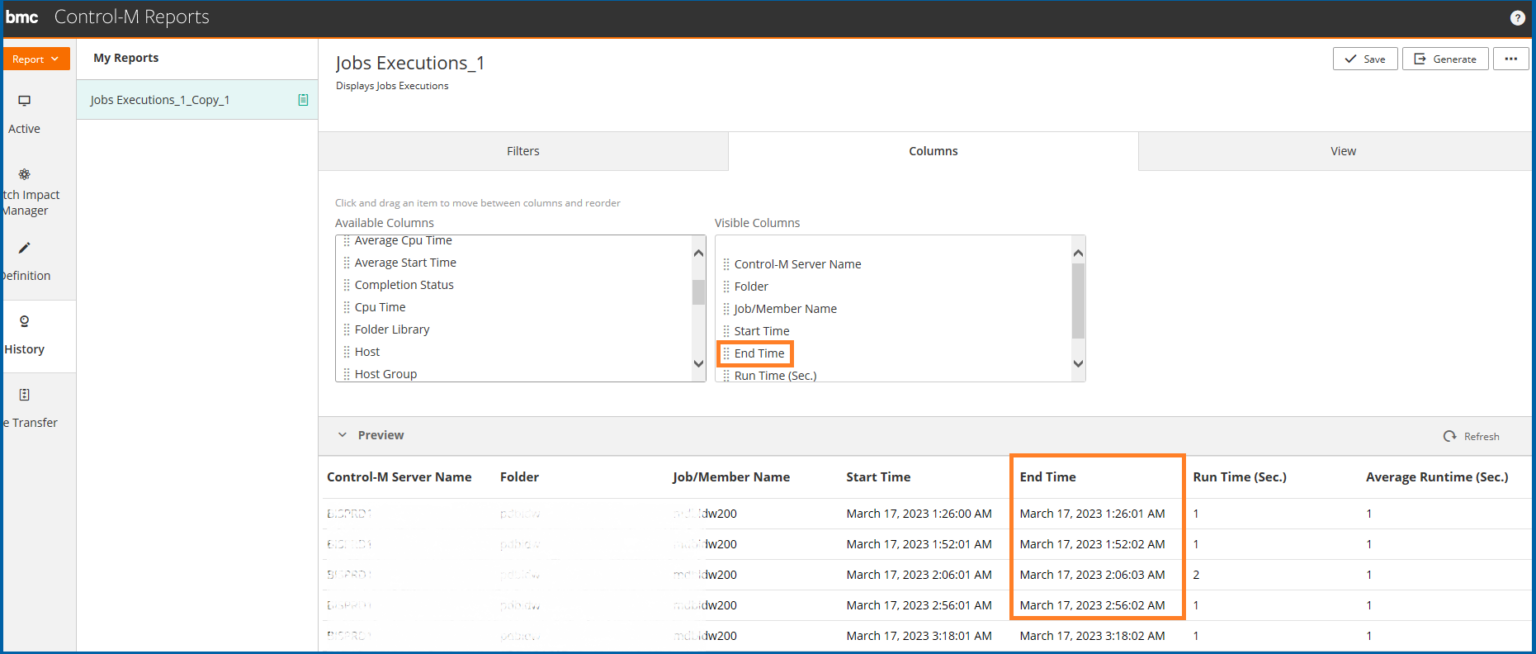Select the History sidebar icon
The width and height of the screenshot is (1536, 654).
point(24,322)
